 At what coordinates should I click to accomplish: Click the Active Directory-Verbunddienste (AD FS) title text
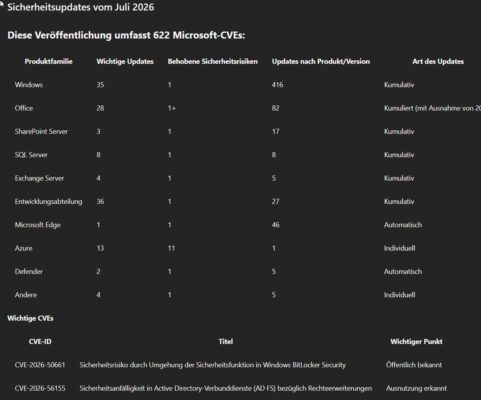coord(226,388)
